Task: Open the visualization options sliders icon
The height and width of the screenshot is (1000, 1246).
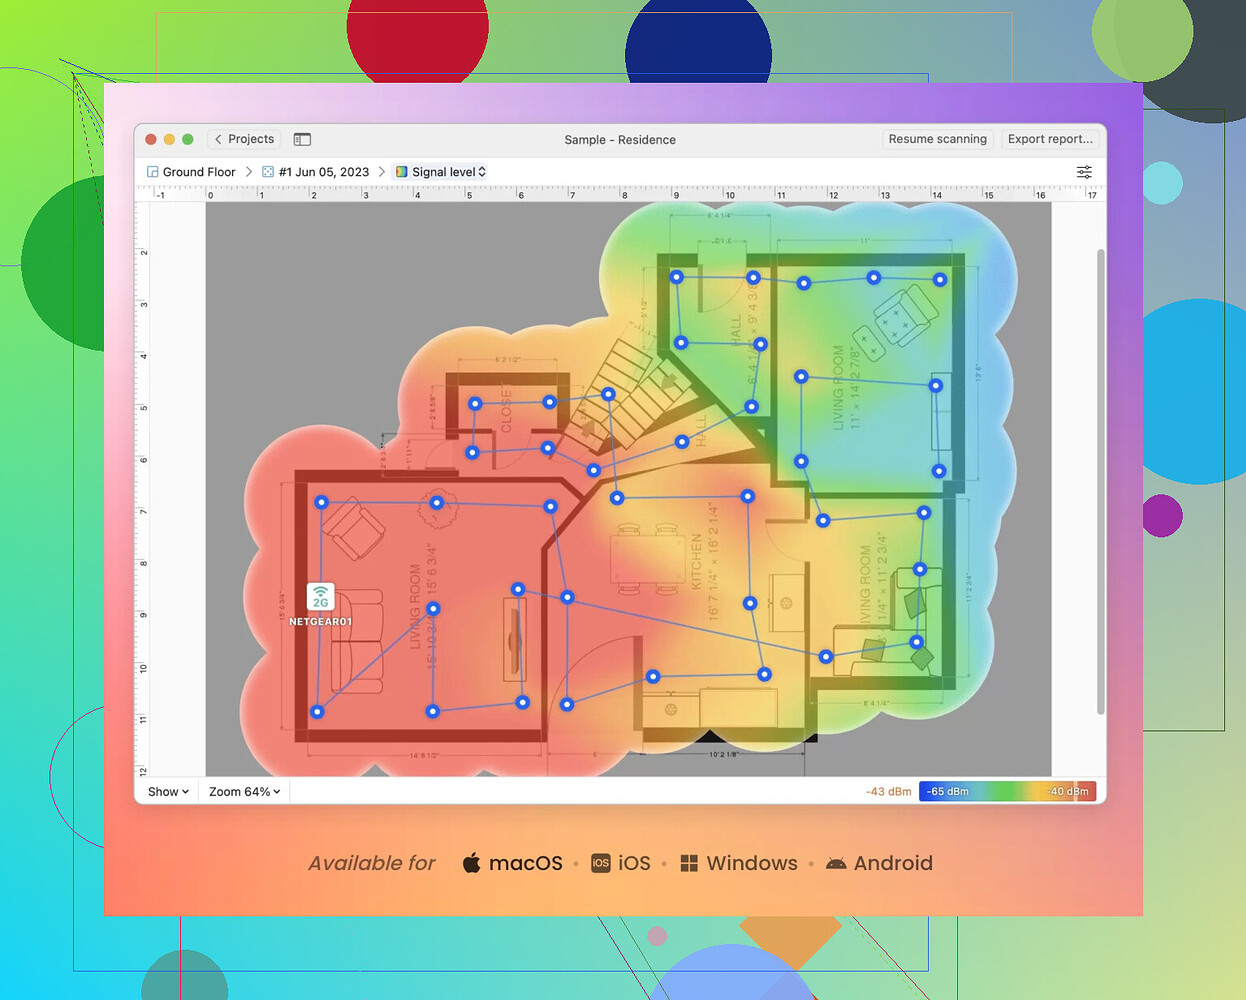Action: click(x=1084, y=171)
